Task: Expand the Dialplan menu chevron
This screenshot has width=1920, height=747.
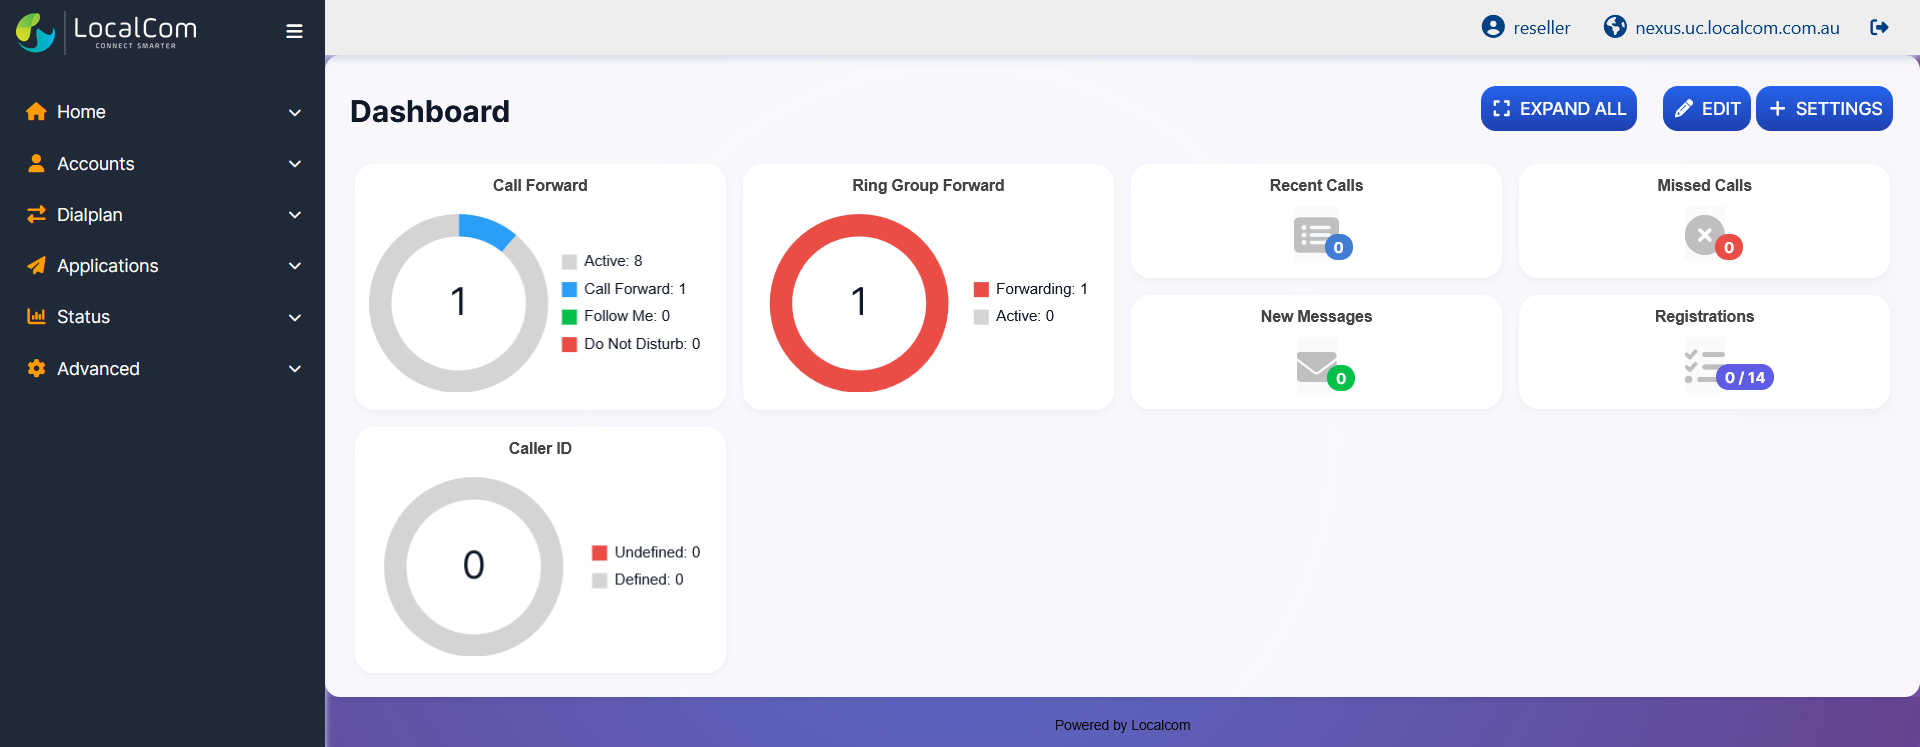Action: (x=295, y=215)
